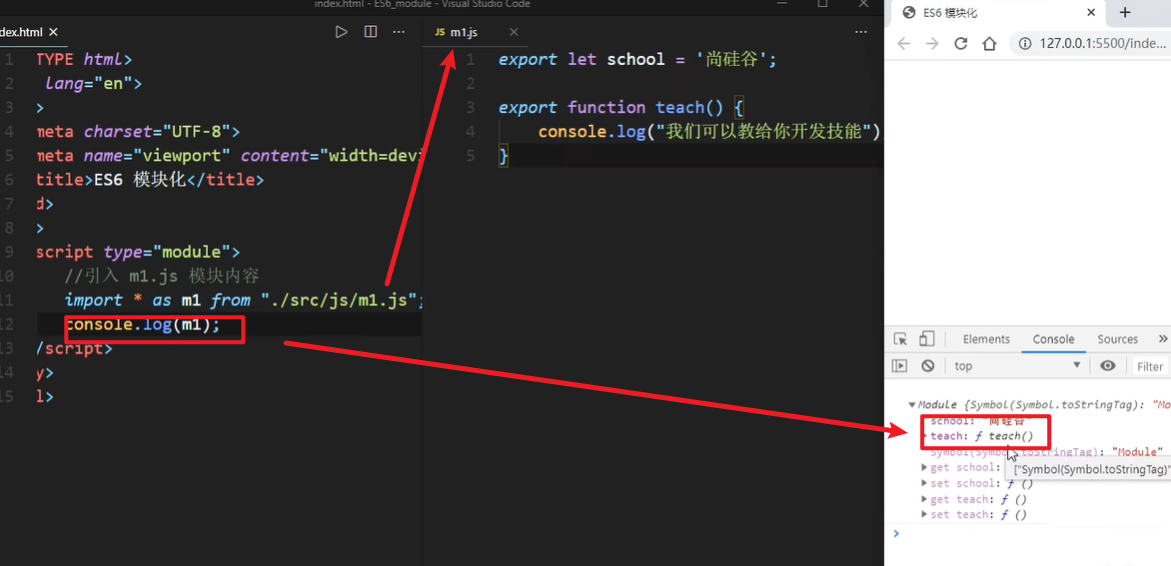The height and width of the screenshot is (566, 1171).
Task: Click the browser back arrow
Action: coord(904,43)
